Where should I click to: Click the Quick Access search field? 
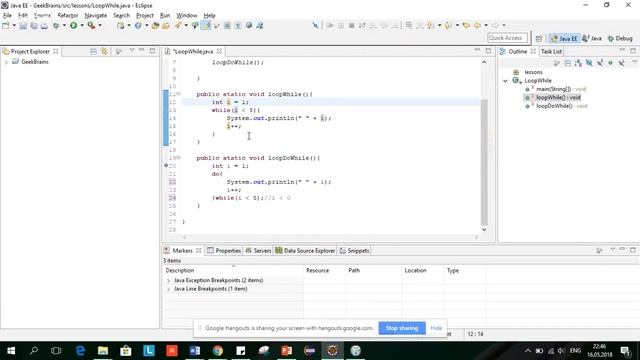coord(507,38)
